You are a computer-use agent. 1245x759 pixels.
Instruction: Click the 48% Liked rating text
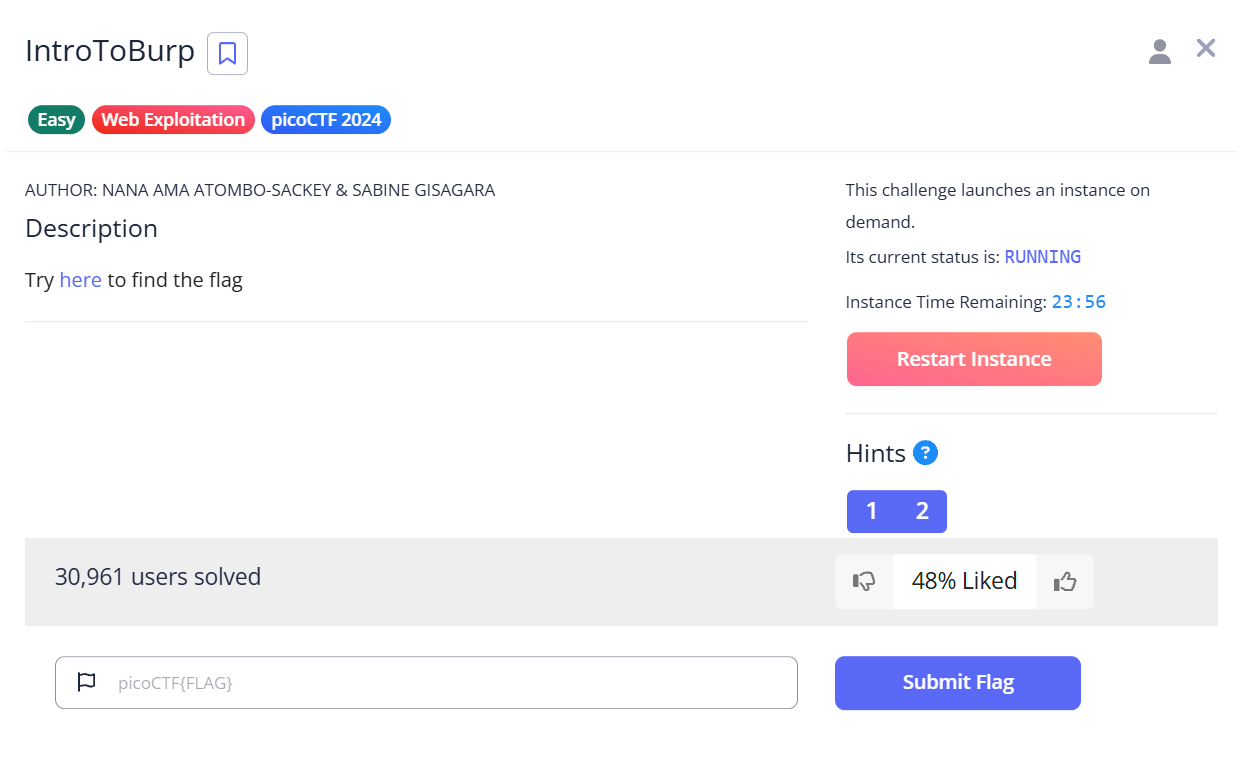tap(964, 581)
